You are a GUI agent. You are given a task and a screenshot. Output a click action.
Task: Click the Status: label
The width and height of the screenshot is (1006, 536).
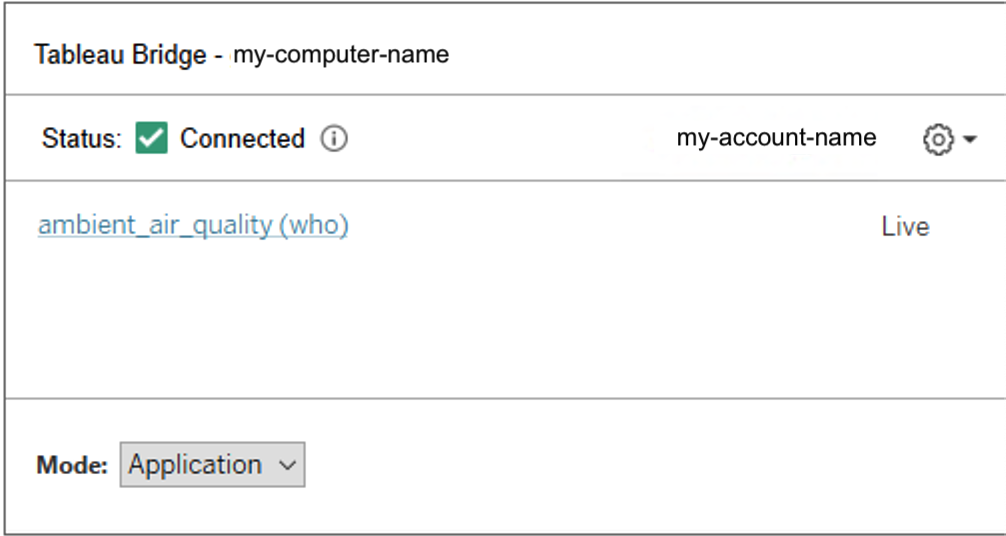[x=82, y=139]
